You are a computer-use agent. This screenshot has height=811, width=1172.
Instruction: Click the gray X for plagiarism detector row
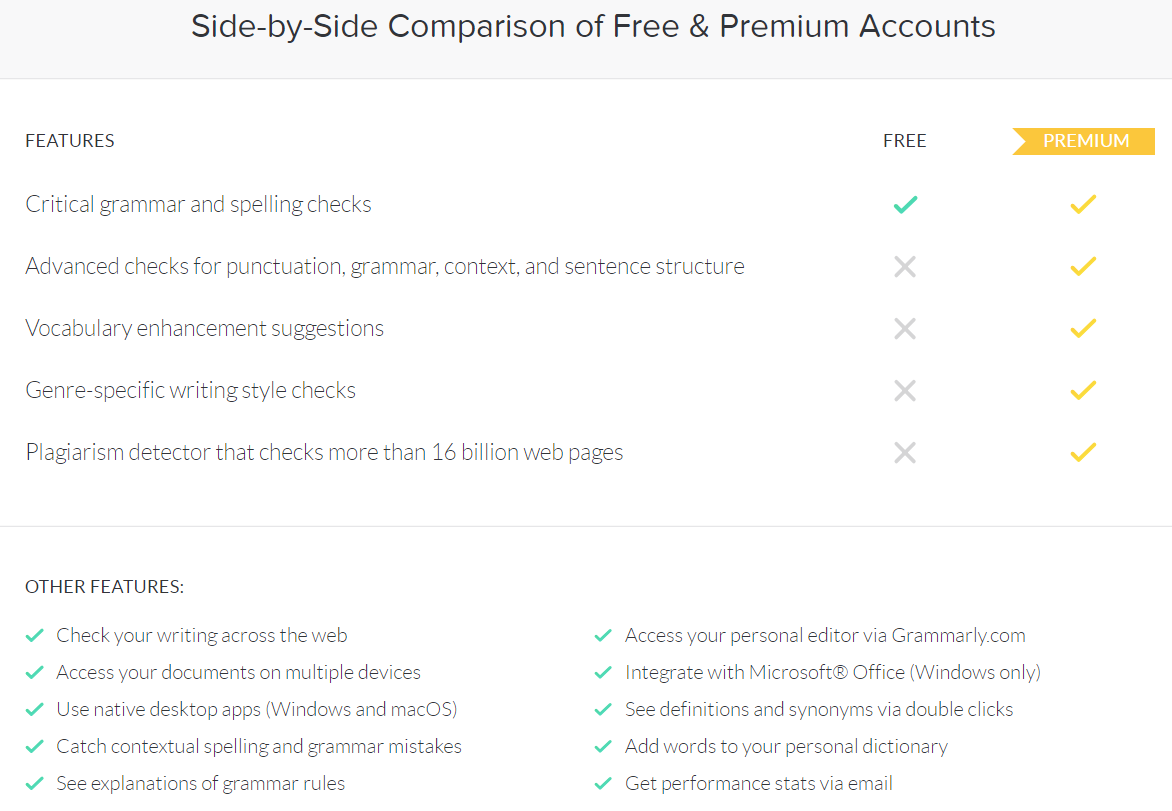click(905, 452)
